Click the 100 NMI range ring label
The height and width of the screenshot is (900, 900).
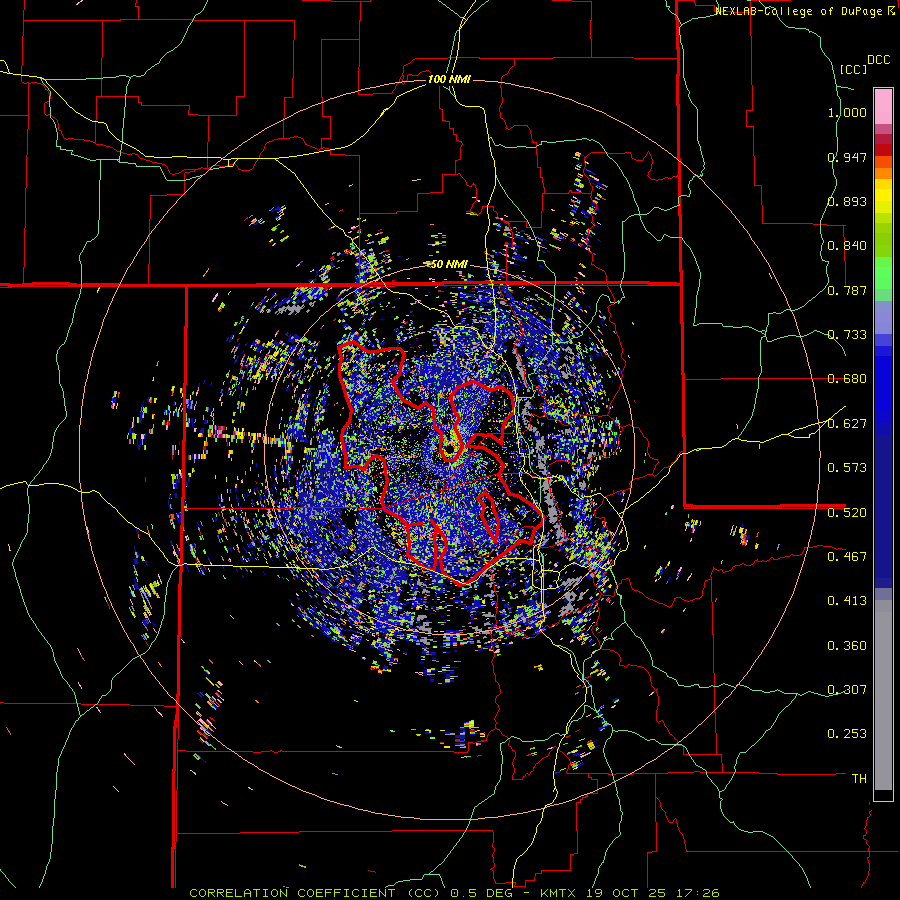(x=449, y=79)
